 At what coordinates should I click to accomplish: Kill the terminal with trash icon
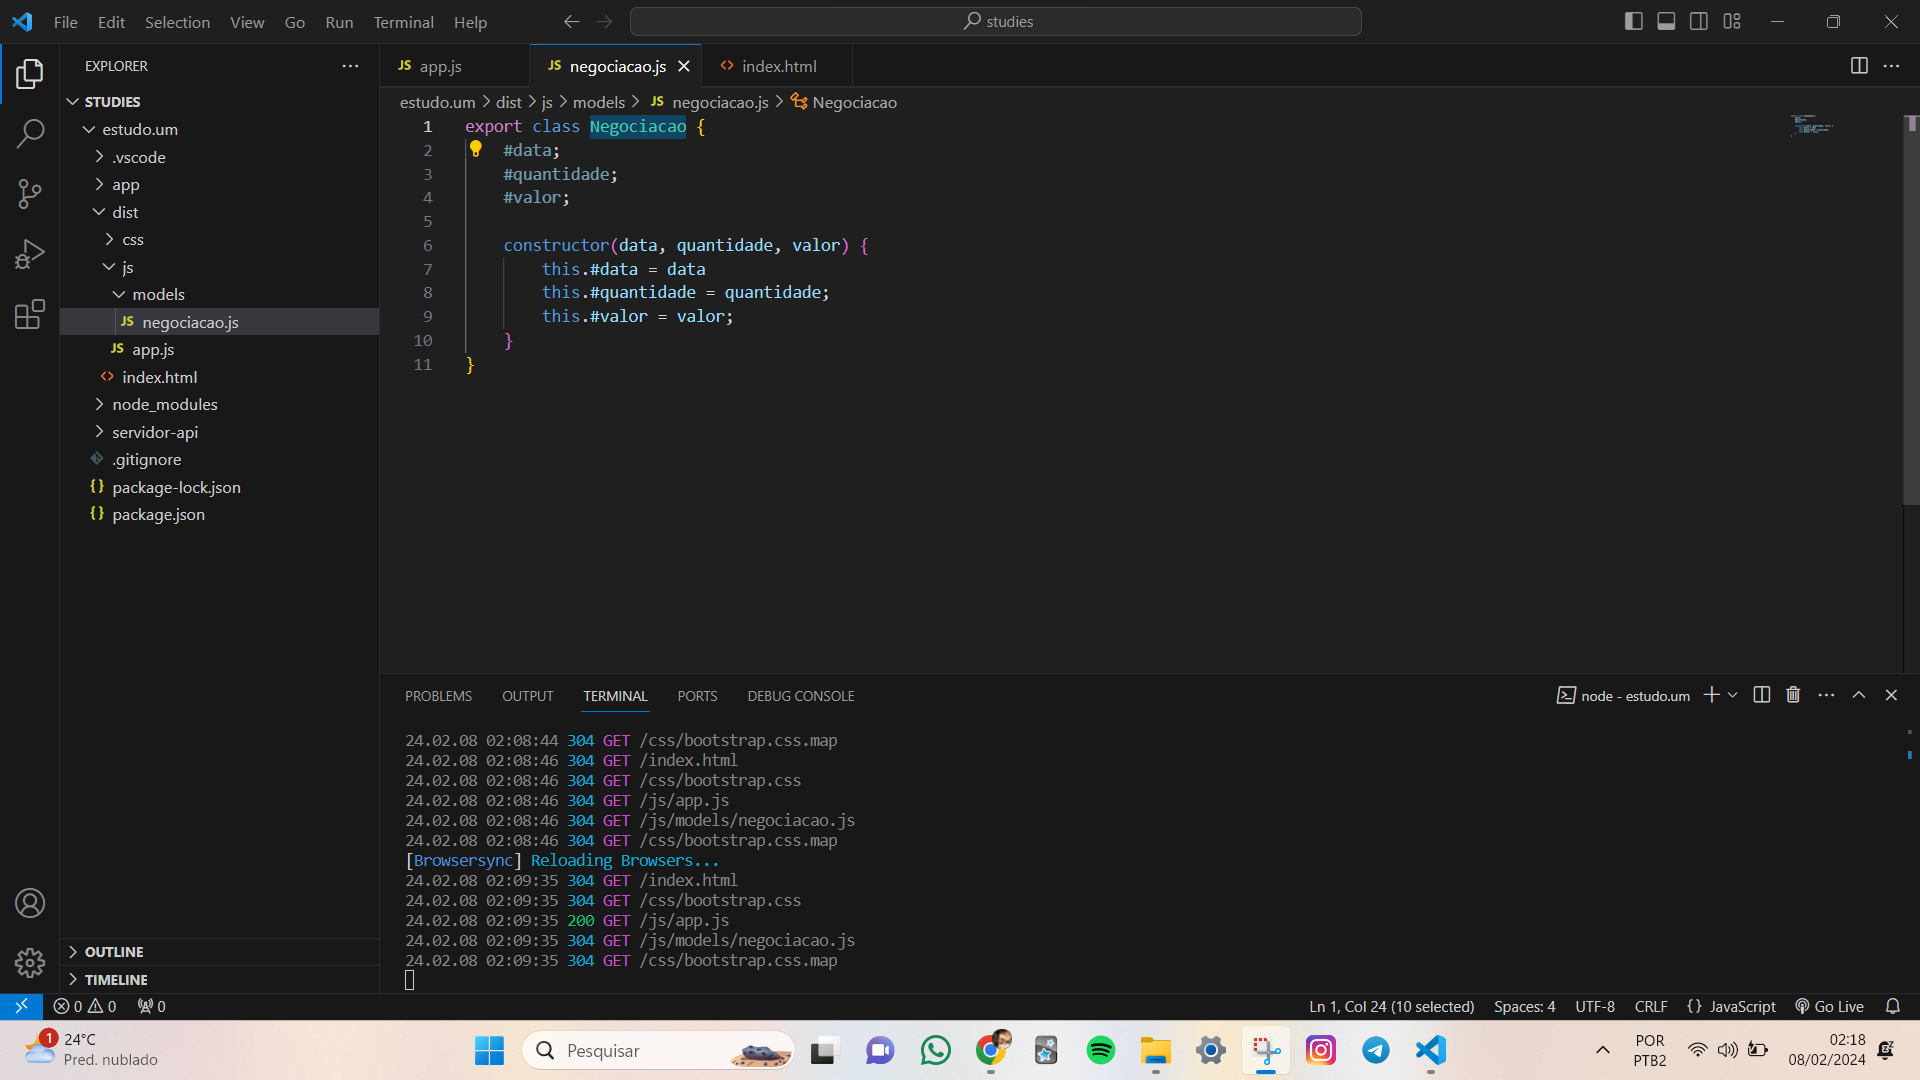click(x=1793, y=695)
